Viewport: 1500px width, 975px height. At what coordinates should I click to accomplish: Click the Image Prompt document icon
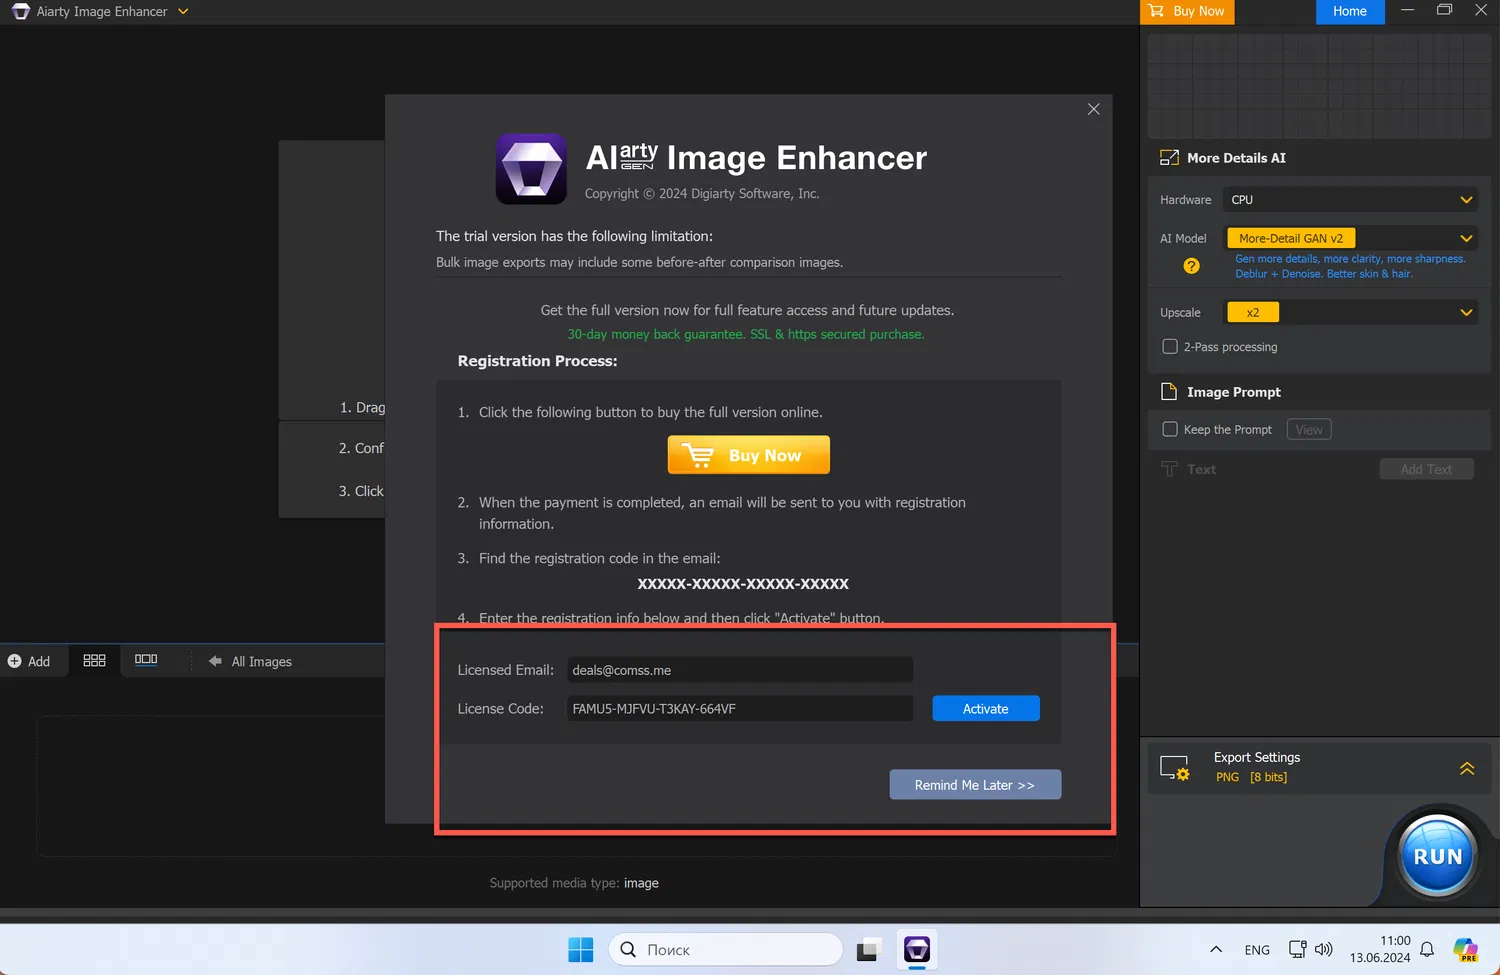[x=1169, y=392]
